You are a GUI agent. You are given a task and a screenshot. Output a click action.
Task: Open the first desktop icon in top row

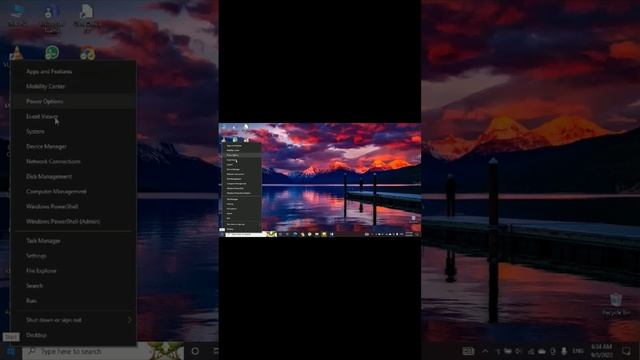coord(17,16)
